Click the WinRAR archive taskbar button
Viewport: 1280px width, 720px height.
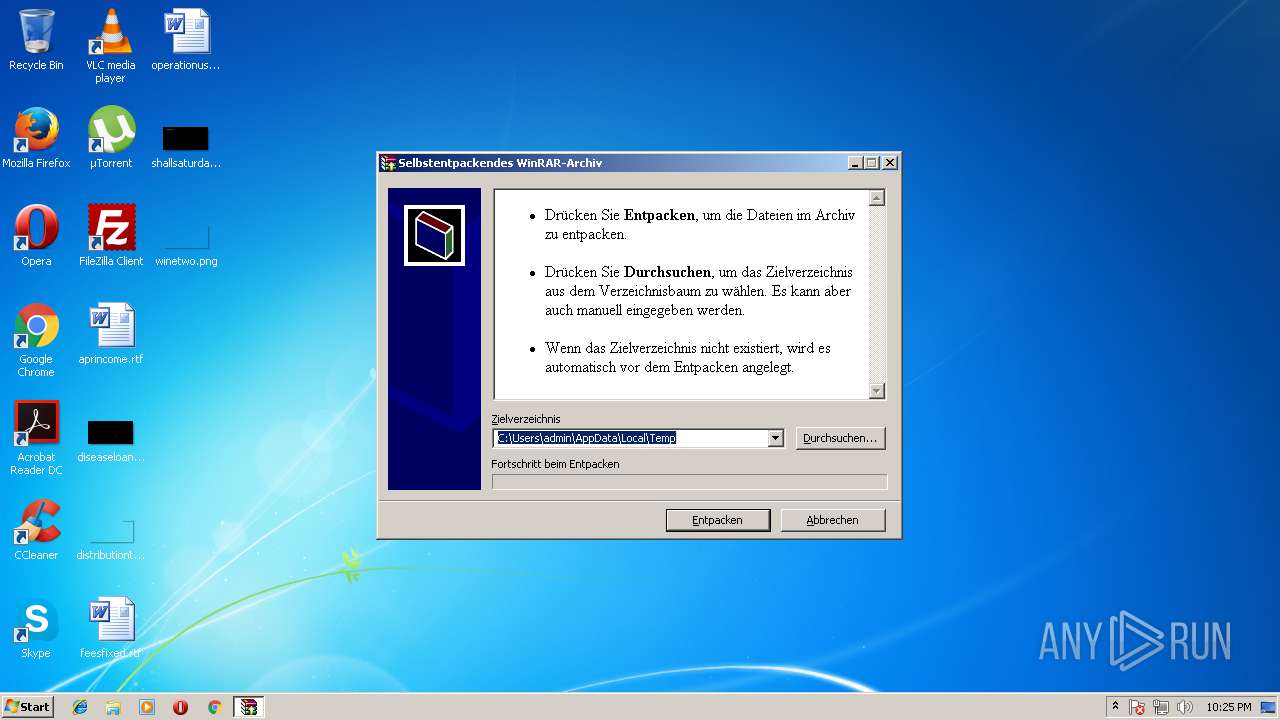point(248,707)
